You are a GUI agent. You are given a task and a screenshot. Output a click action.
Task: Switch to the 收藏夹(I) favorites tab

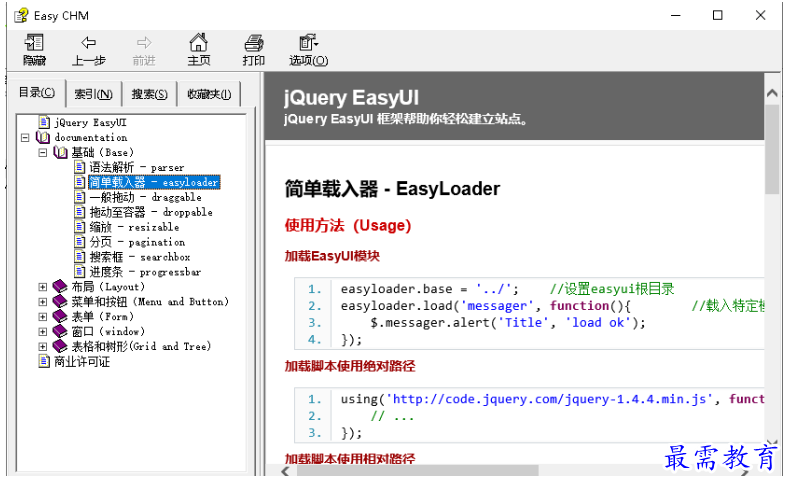(x=209, y=94)
